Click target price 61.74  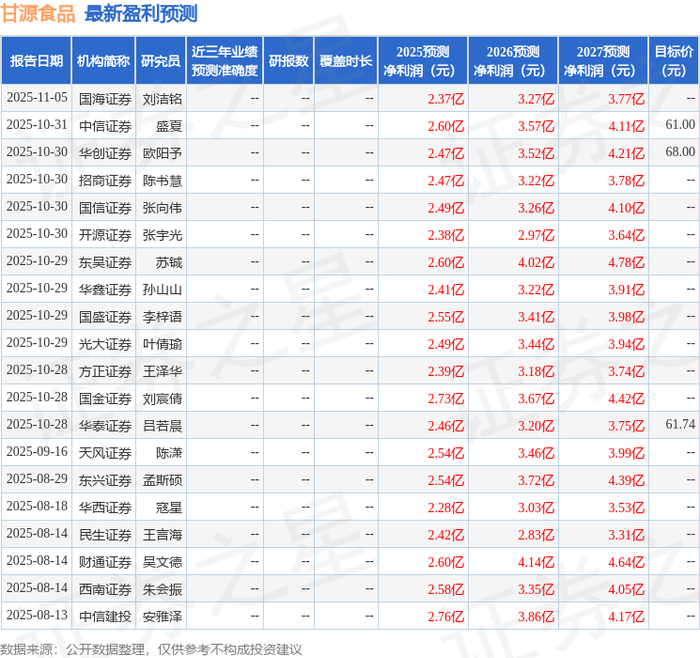pos(680,424)
